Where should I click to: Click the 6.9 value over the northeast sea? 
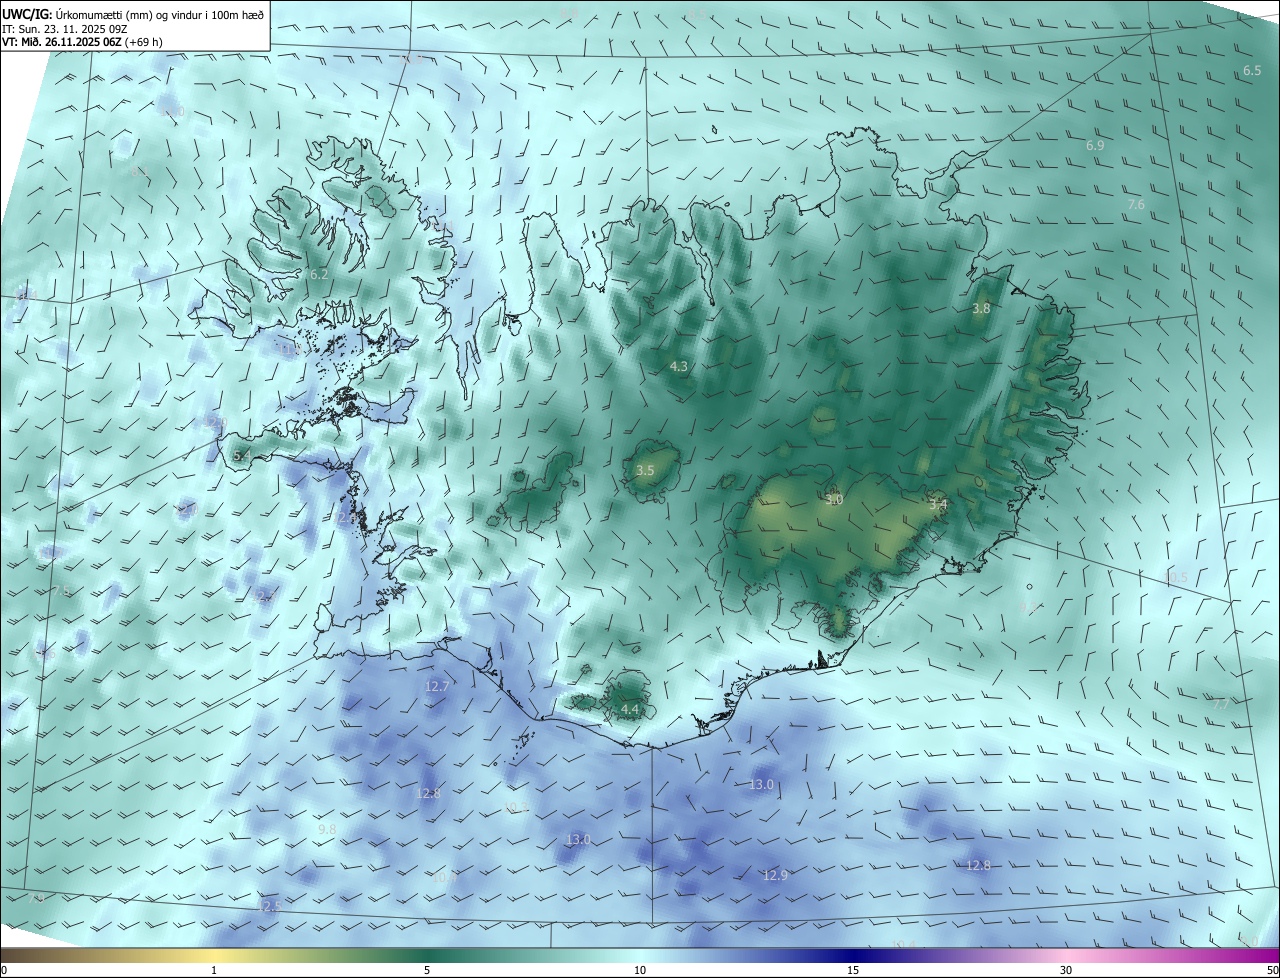pyautogui.click(x=1095, y=145)
